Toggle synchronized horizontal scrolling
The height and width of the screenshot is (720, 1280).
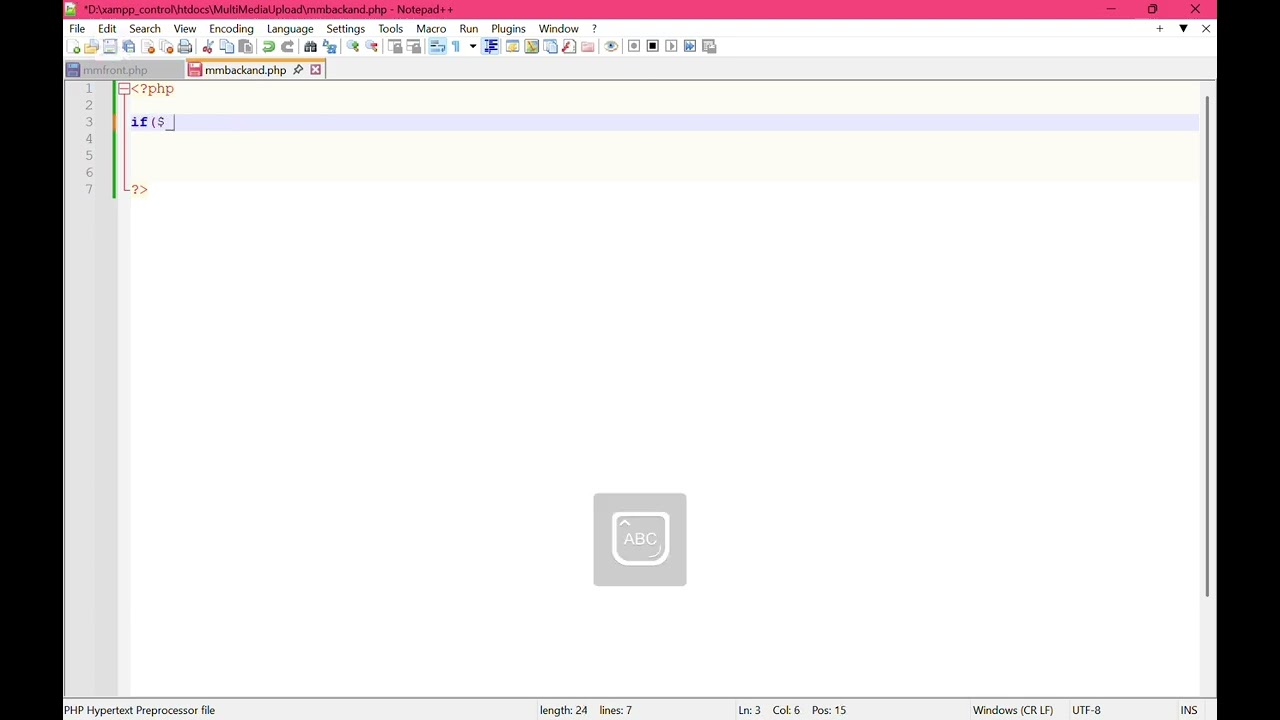(x=414, y=46)
